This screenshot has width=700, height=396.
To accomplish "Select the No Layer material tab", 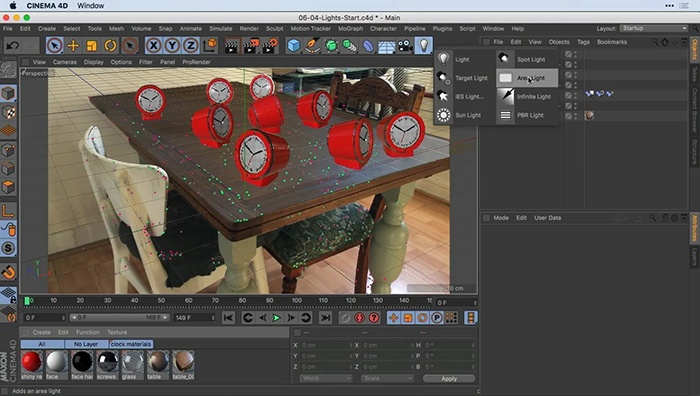I will 86,344.
